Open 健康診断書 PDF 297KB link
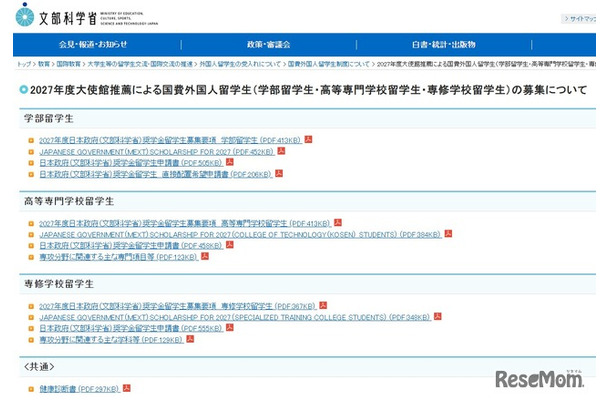Screen dimensions: 610x400 (79, 389)
